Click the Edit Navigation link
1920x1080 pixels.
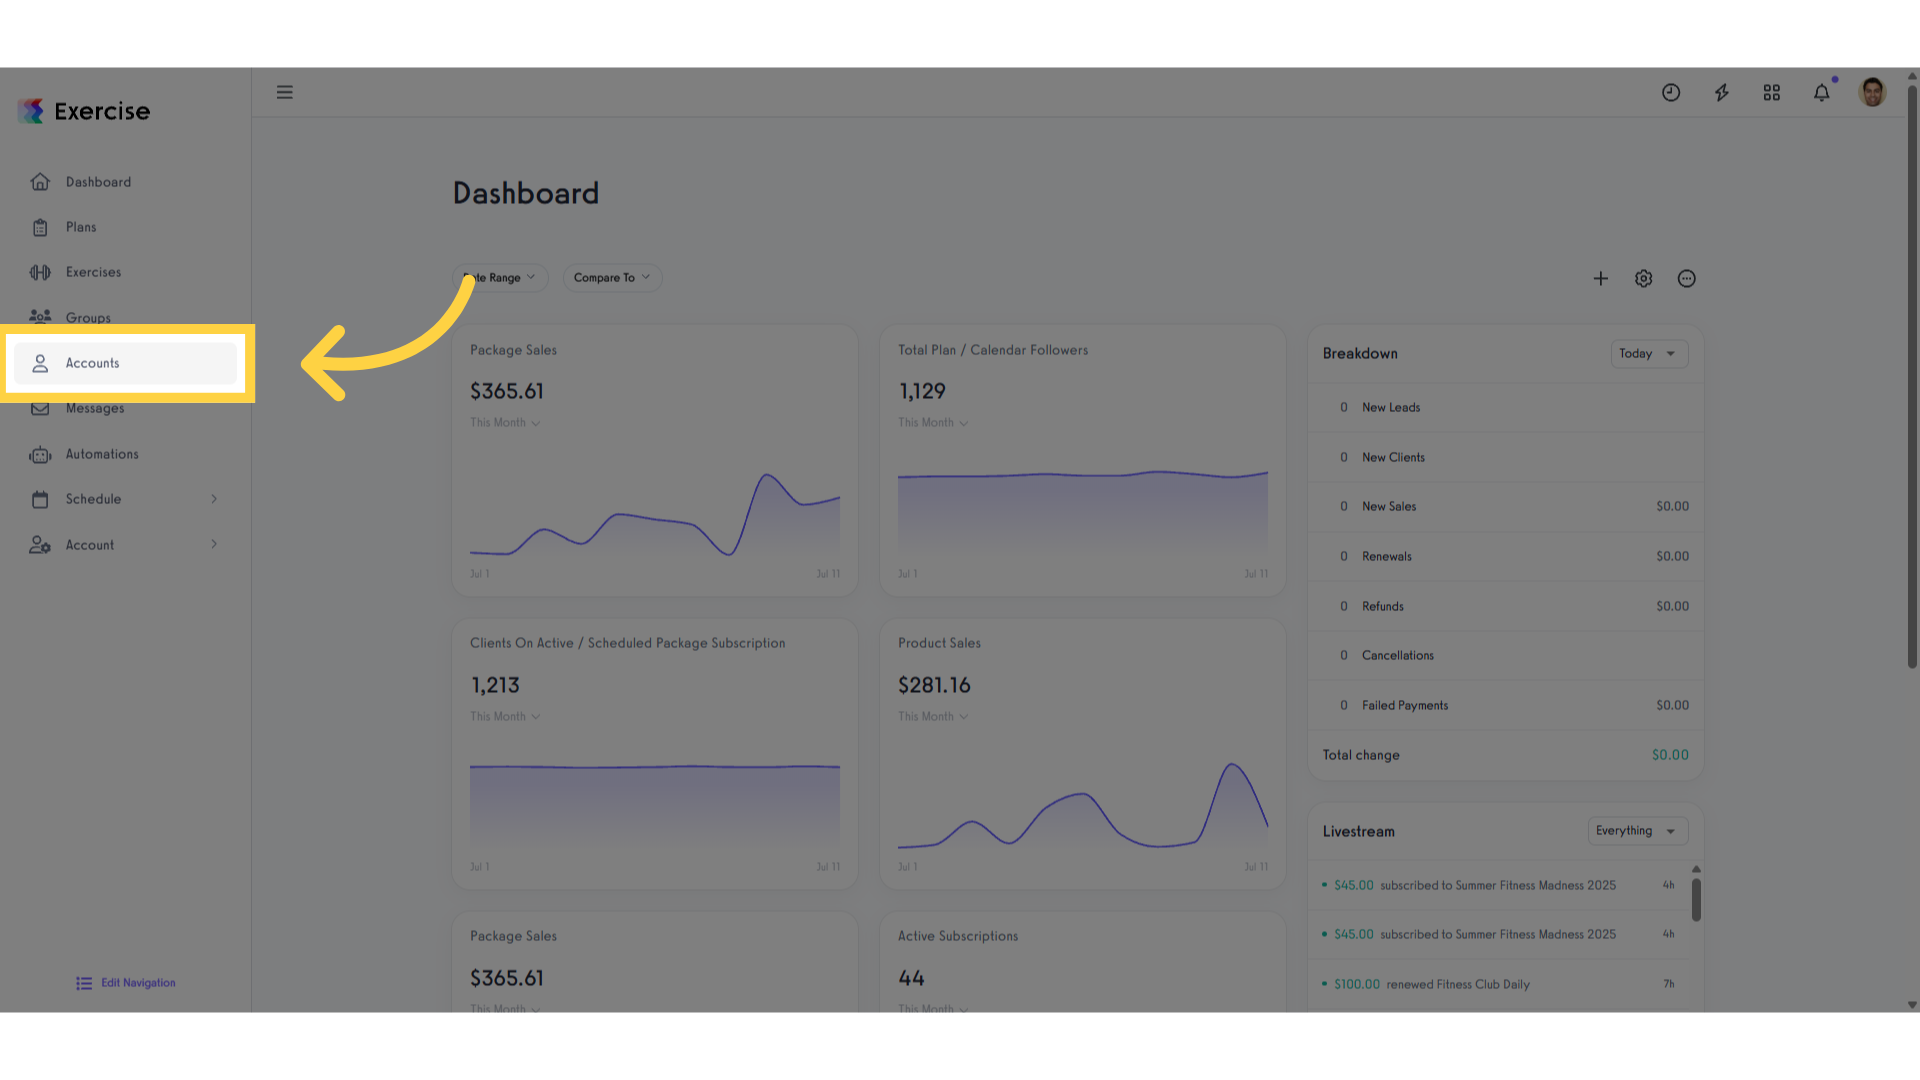(x=126, y=983)
